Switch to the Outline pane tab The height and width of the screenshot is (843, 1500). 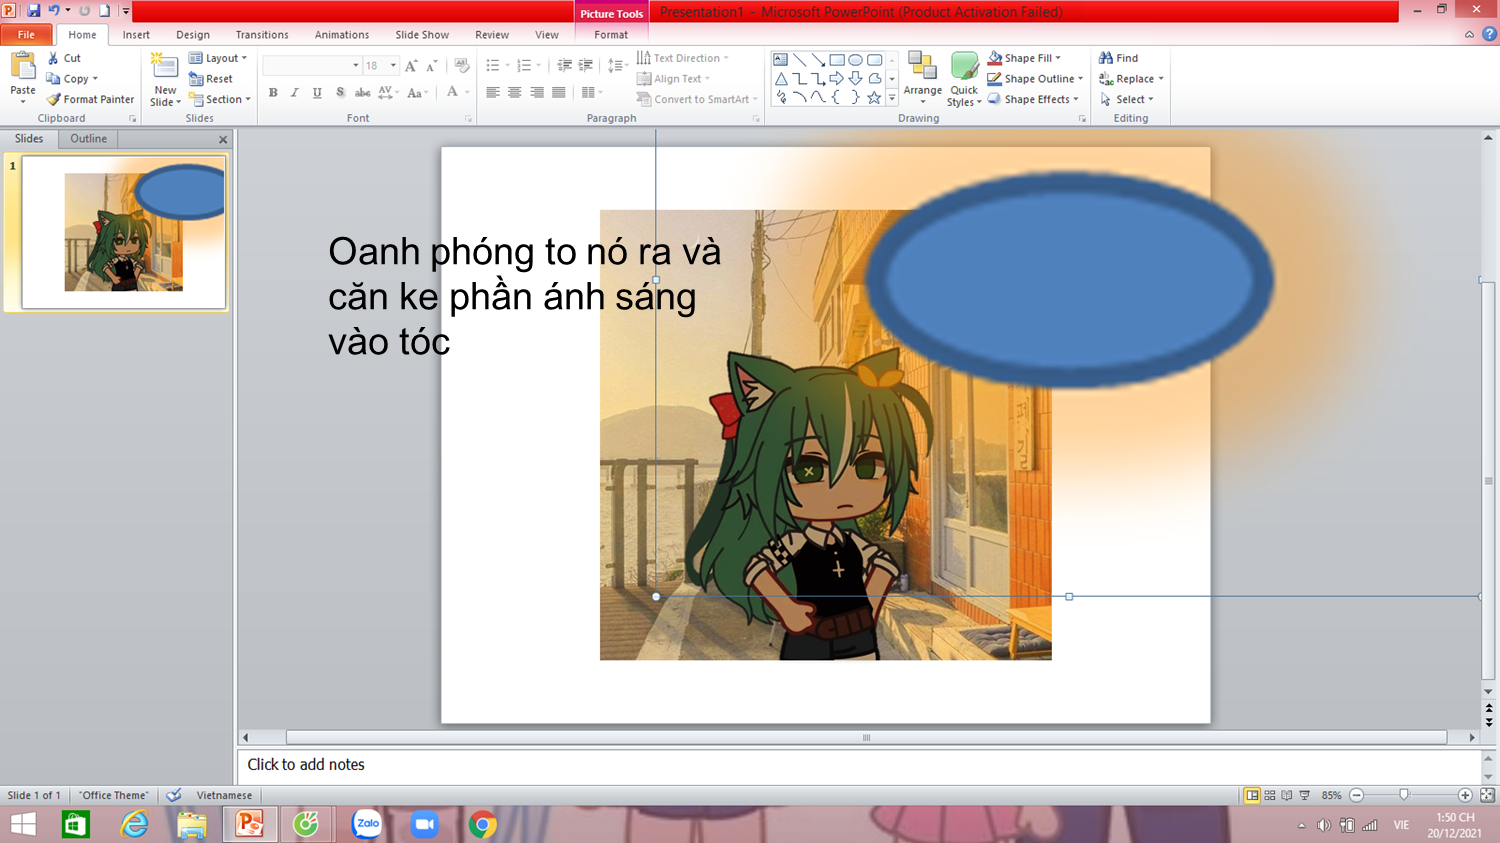(88, 139)
